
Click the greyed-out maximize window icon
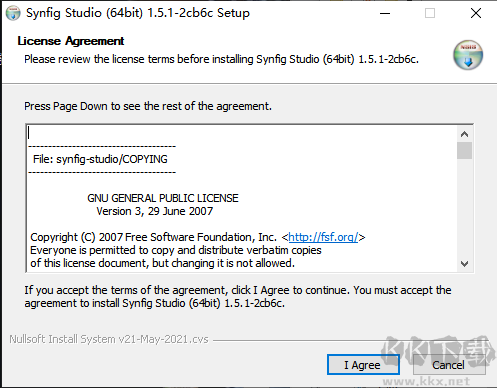click(430, 13)
